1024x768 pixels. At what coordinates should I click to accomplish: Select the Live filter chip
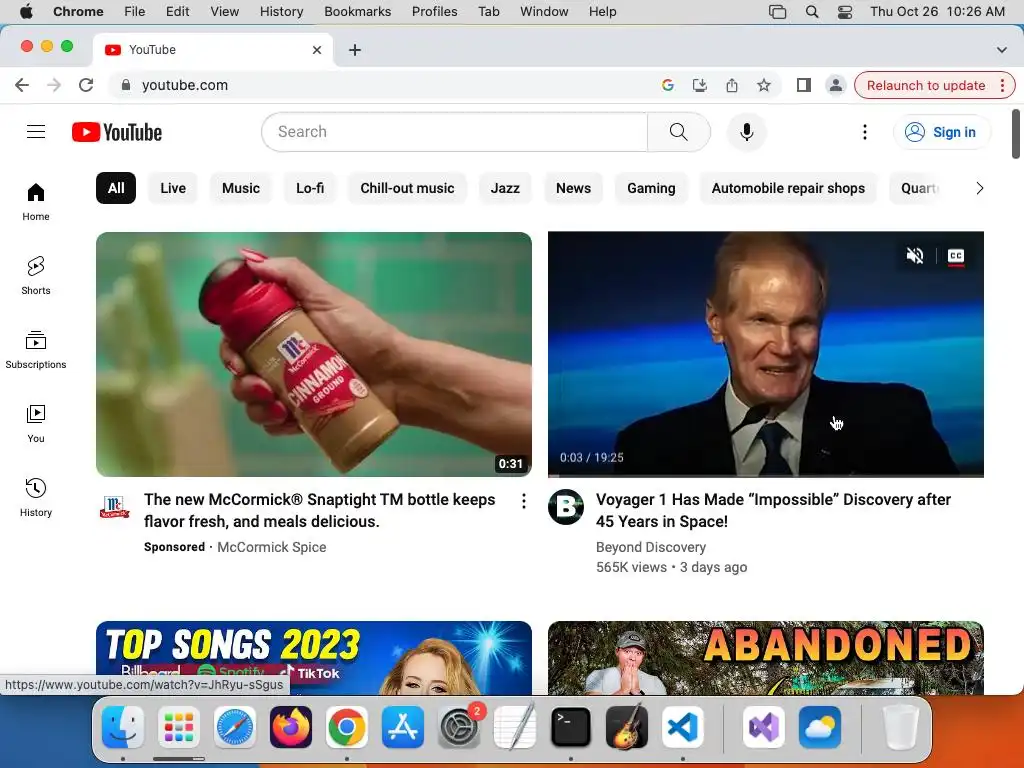(173, 188)
